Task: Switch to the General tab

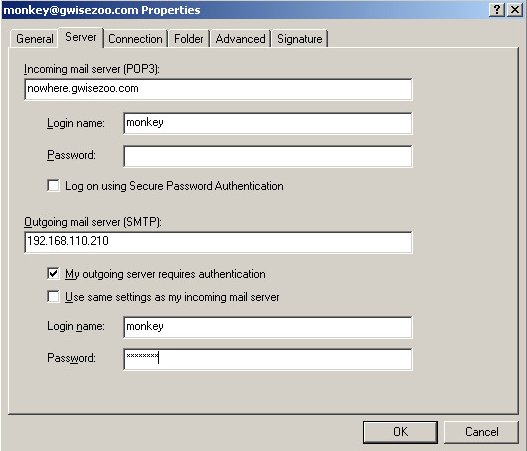Action: click(x=35, y=39)
